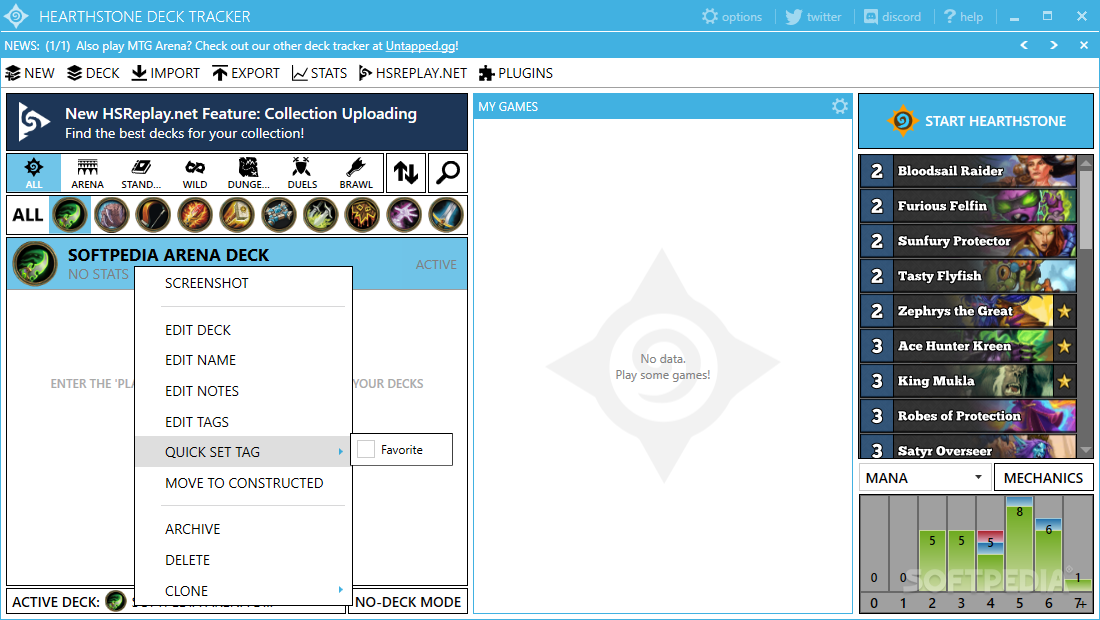The image size is (1100, 620).
Task: Filter decks by Shaman class icon
Action: tap(362, 215)
